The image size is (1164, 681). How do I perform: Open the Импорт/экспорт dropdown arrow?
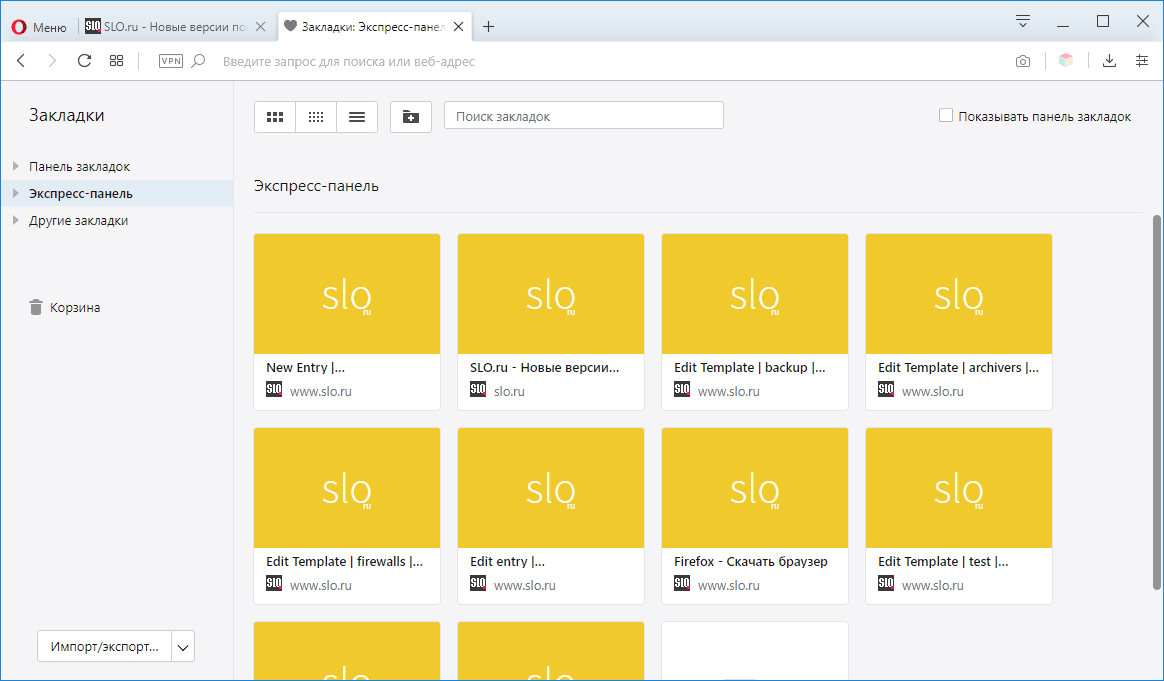[183, 647]
